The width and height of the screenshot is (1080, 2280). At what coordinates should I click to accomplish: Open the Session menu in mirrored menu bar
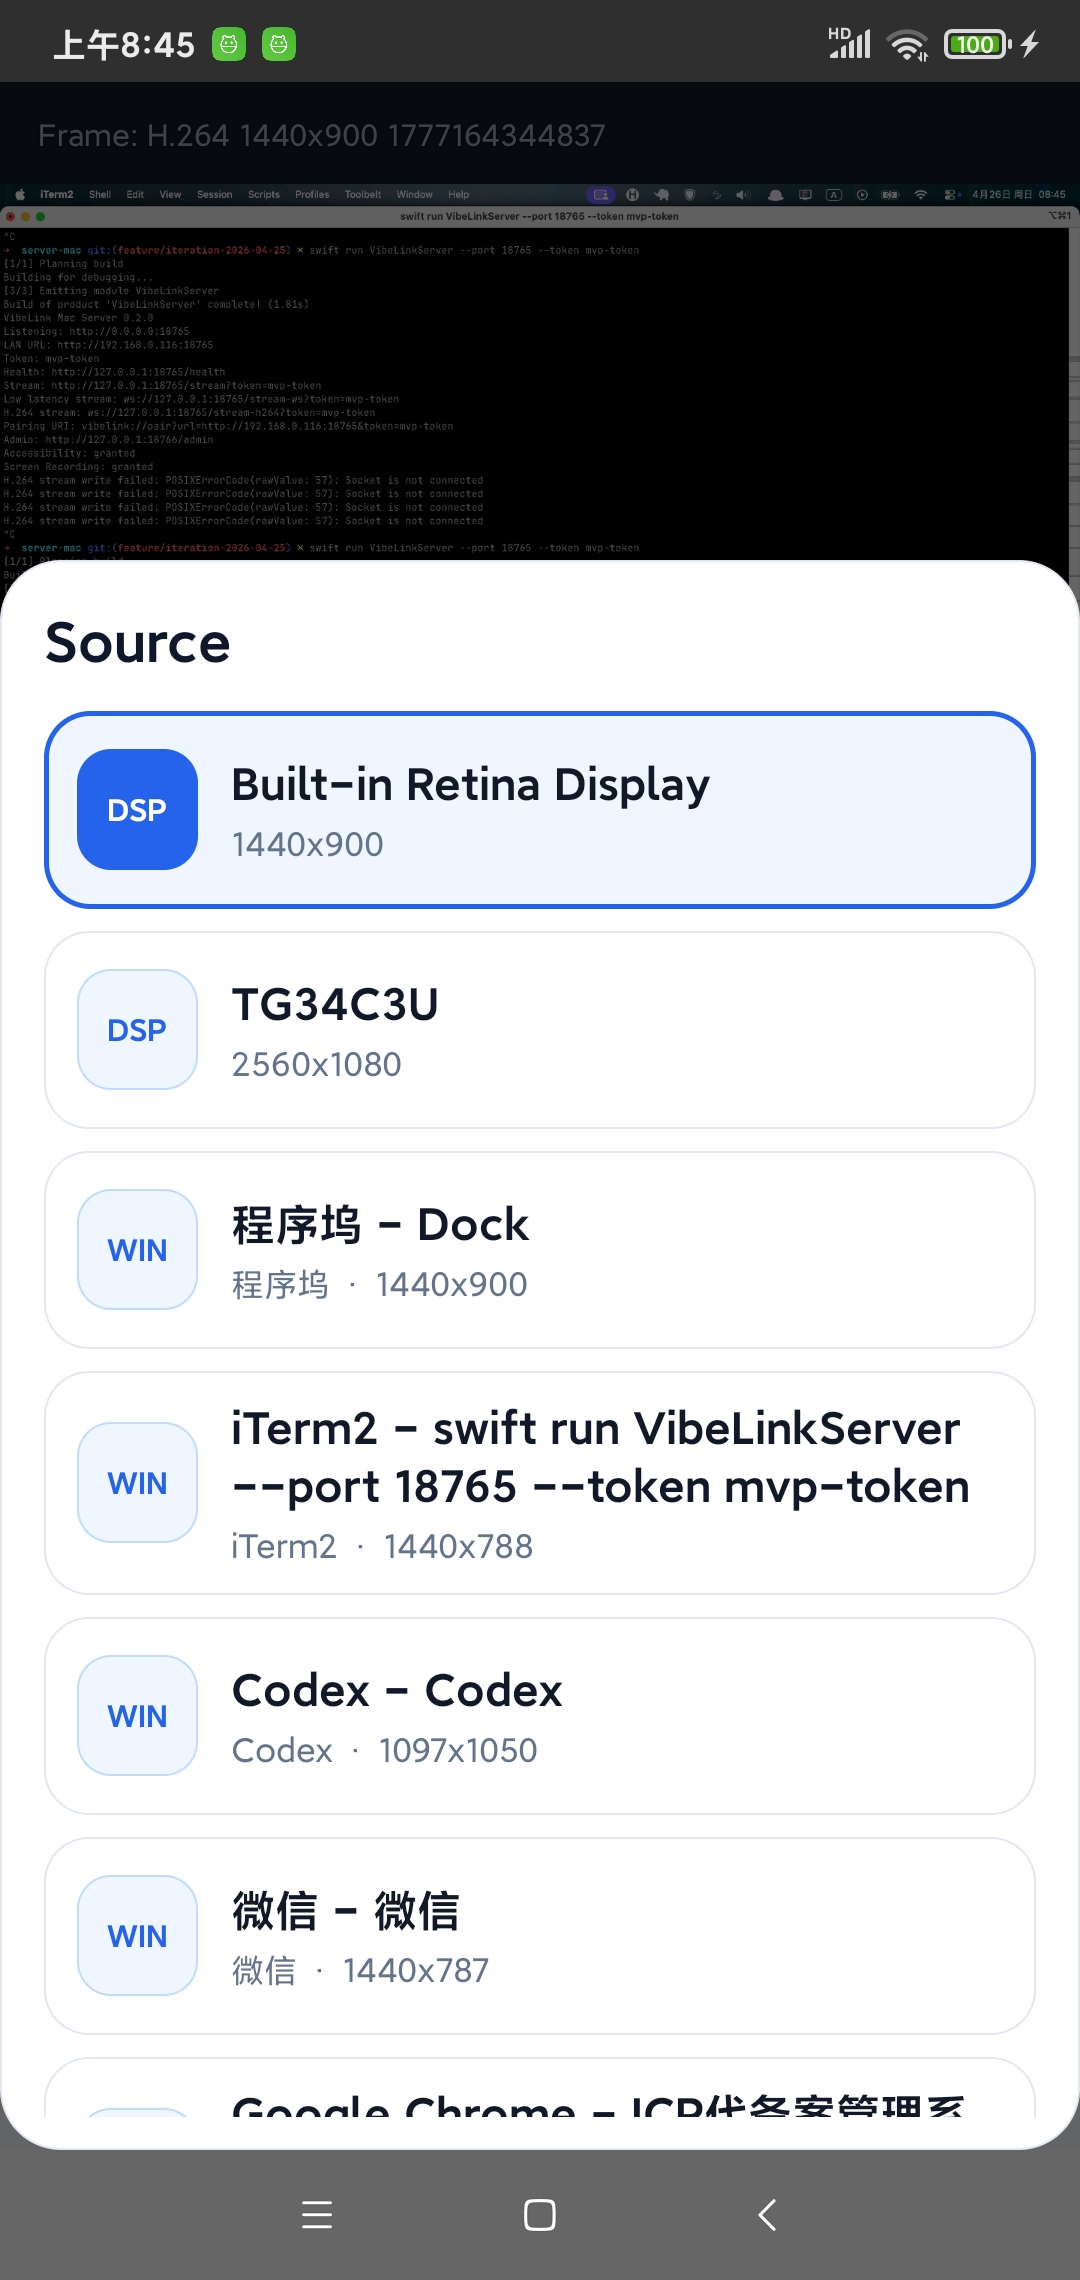click(x=214, y=195)
